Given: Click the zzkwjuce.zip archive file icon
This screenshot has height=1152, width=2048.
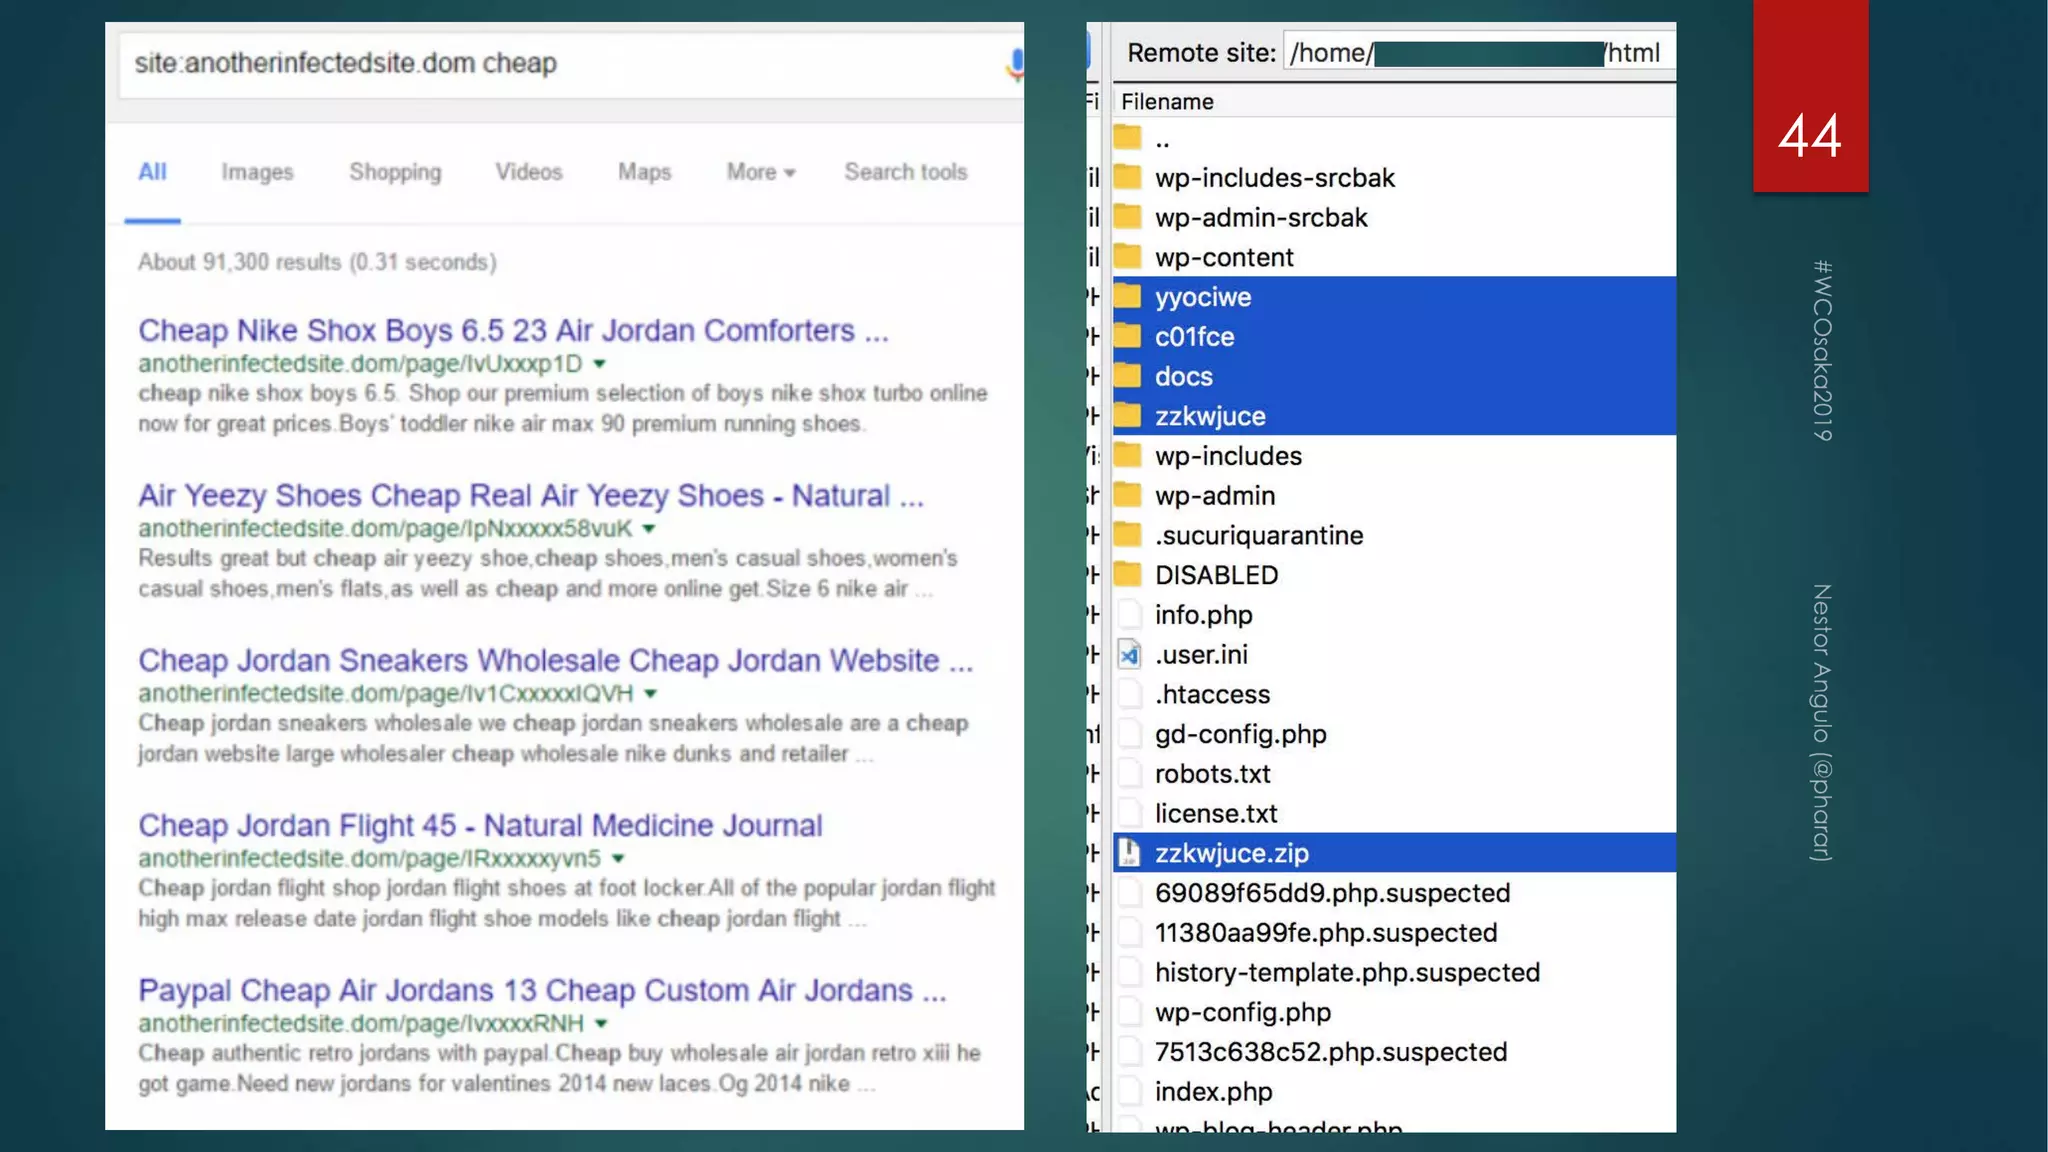Looking at the screenshot, I should tap(1129, 853).
